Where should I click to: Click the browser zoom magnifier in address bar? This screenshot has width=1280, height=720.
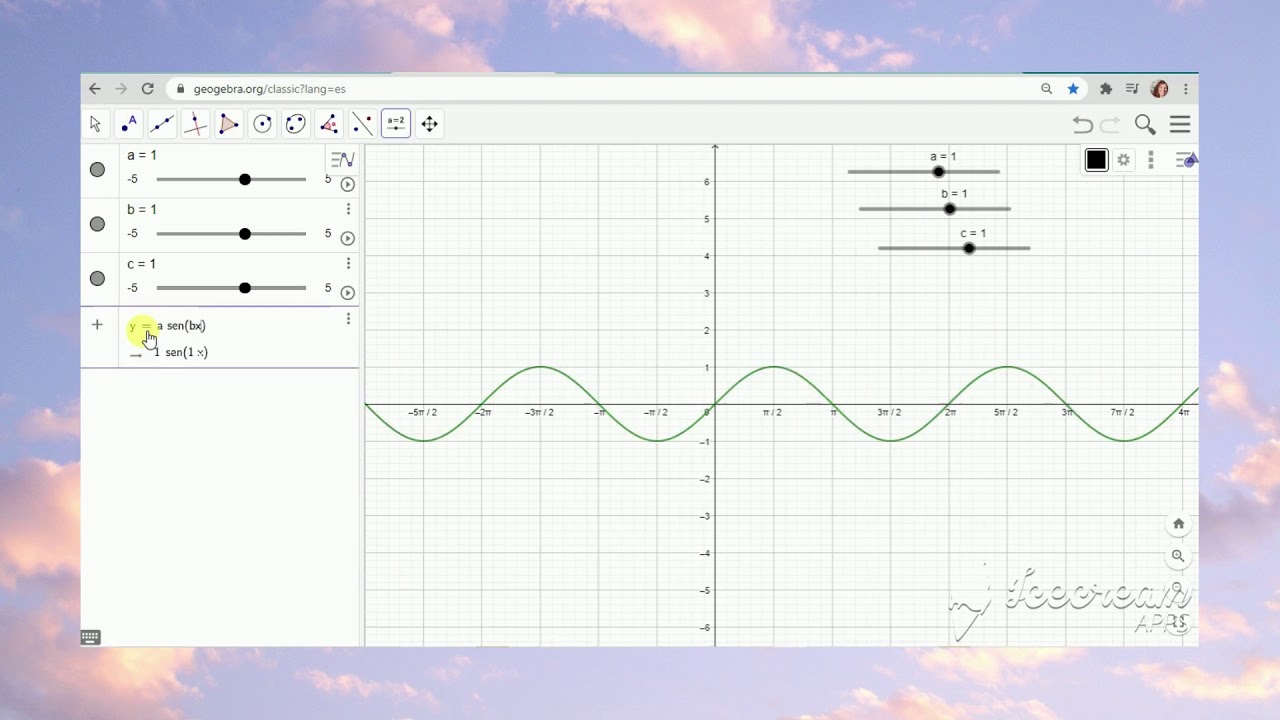click(1047, 89)
